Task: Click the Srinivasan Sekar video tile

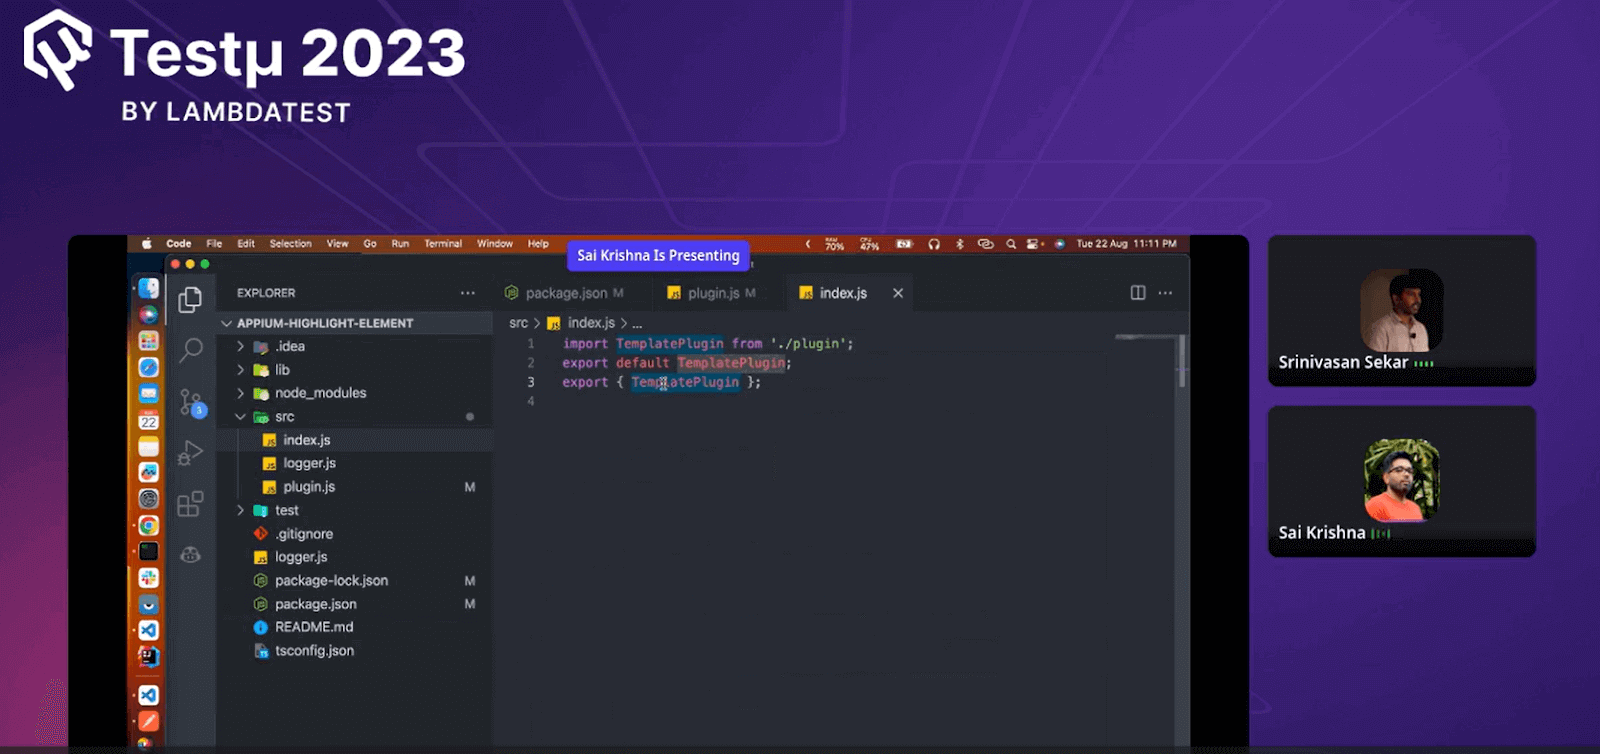Action: pyautogui.click(x=1402, y=310)
